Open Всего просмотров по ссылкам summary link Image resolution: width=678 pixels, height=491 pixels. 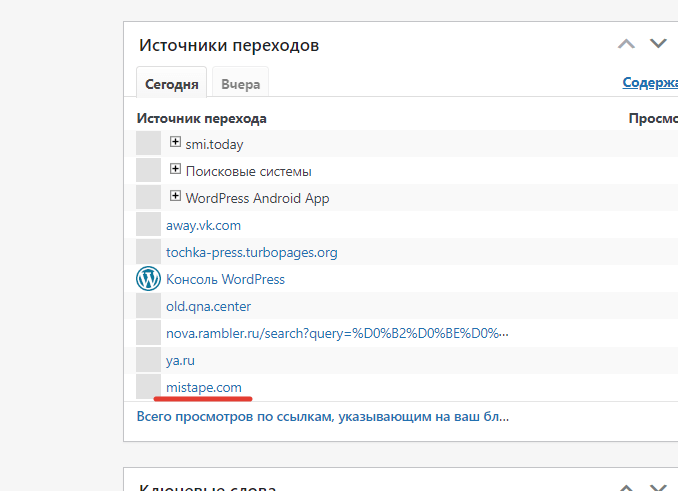(x=323, y=416)
